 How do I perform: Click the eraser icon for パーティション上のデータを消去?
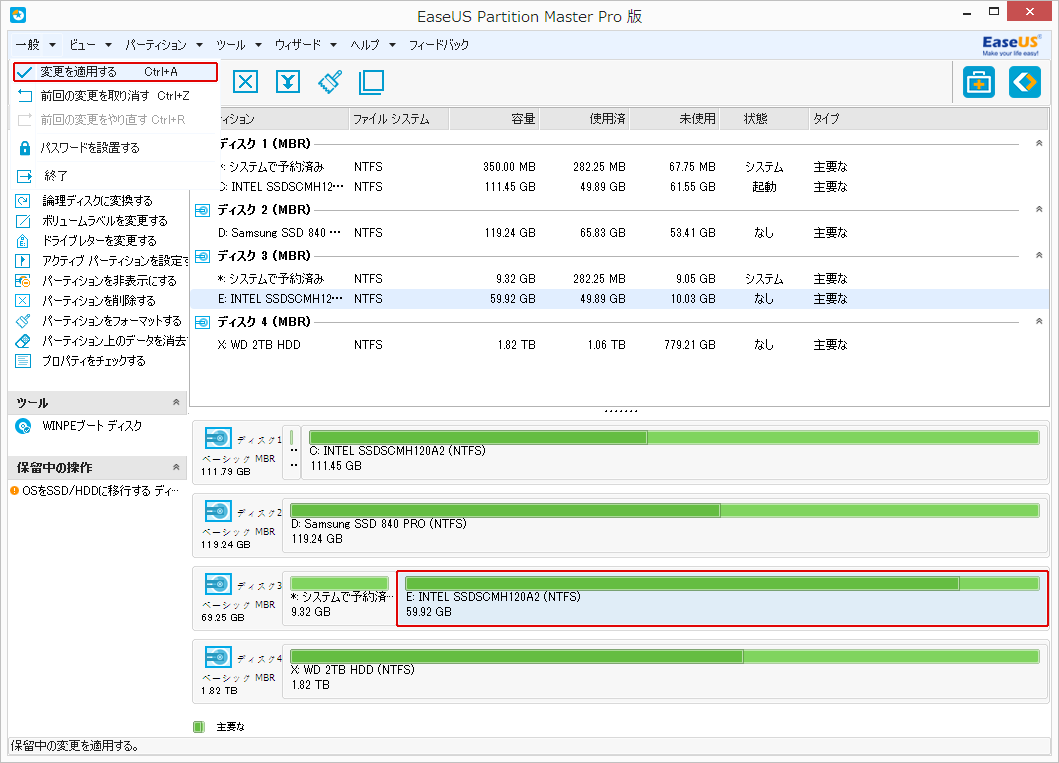coord(23,340)
